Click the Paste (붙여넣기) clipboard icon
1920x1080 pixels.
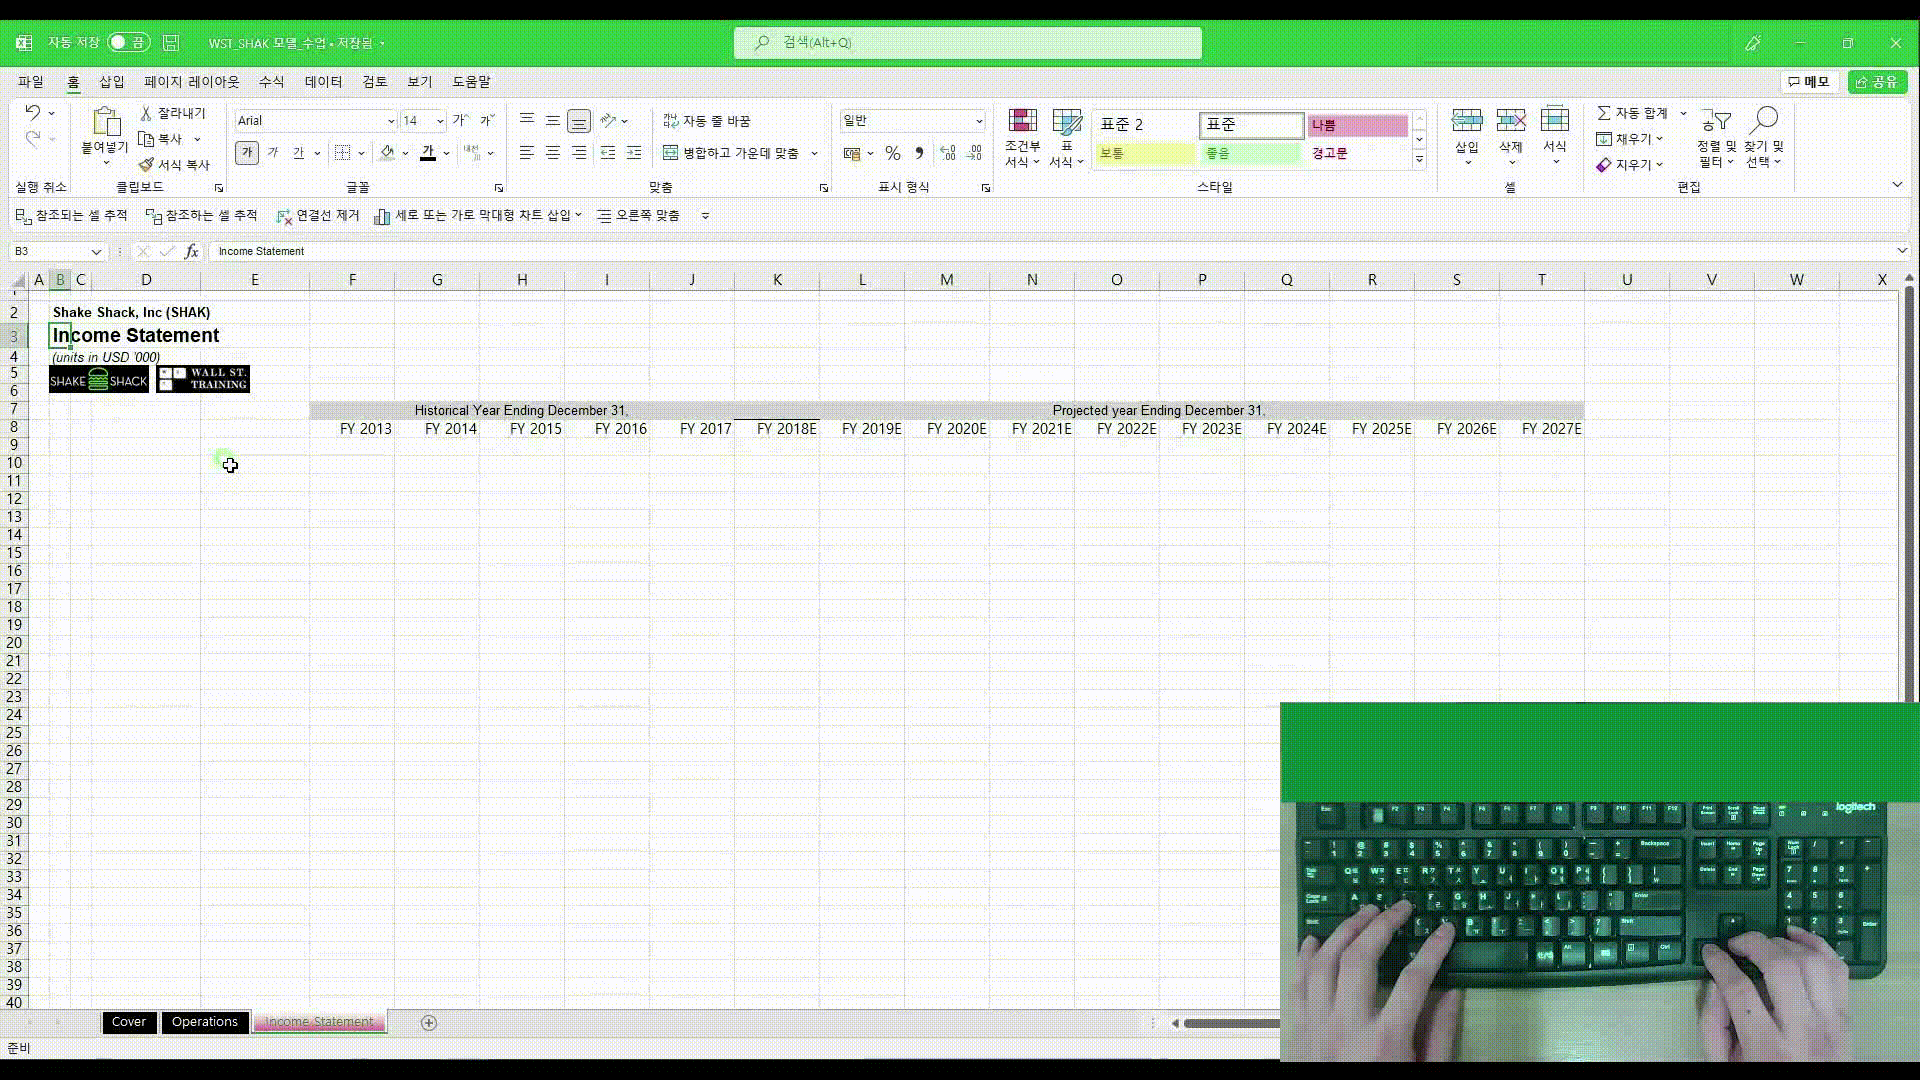[x=105, y=122]
